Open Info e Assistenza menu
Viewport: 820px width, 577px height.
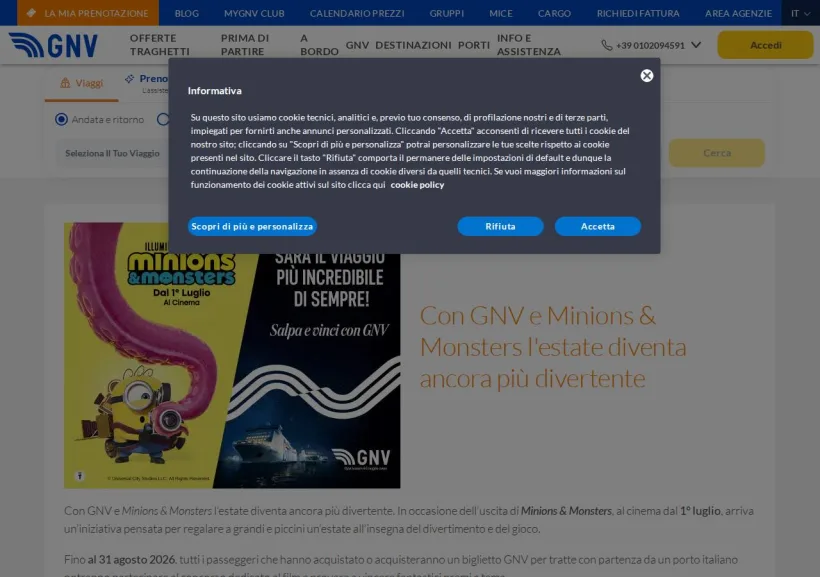[x=528, y=45]
